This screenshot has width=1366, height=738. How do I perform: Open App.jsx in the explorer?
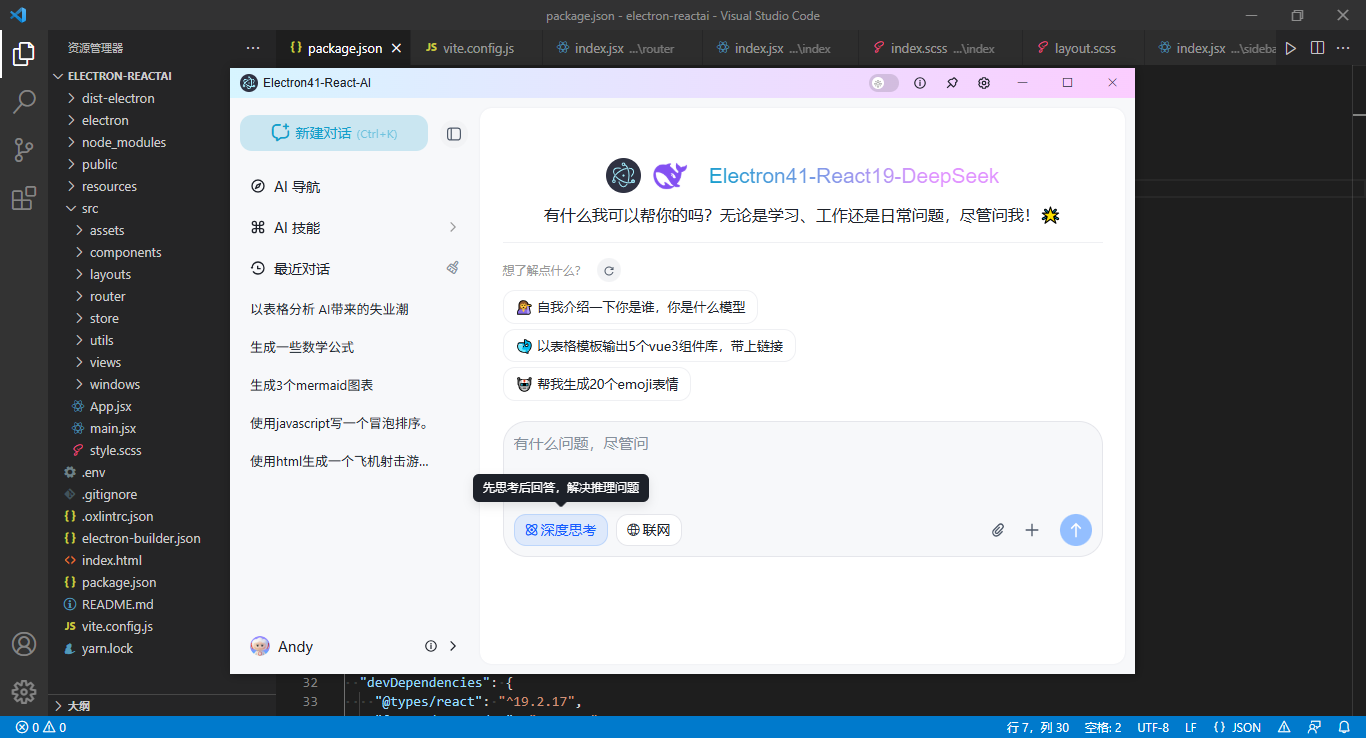110,406
